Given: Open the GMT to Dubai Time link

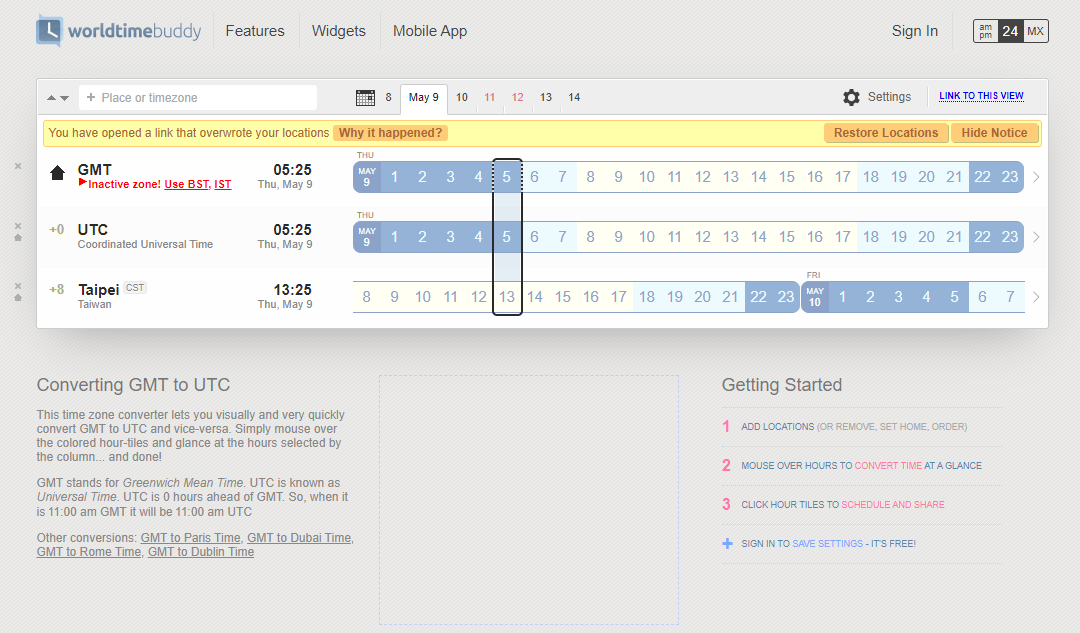Looking at the screenshot, I should 299,538.
